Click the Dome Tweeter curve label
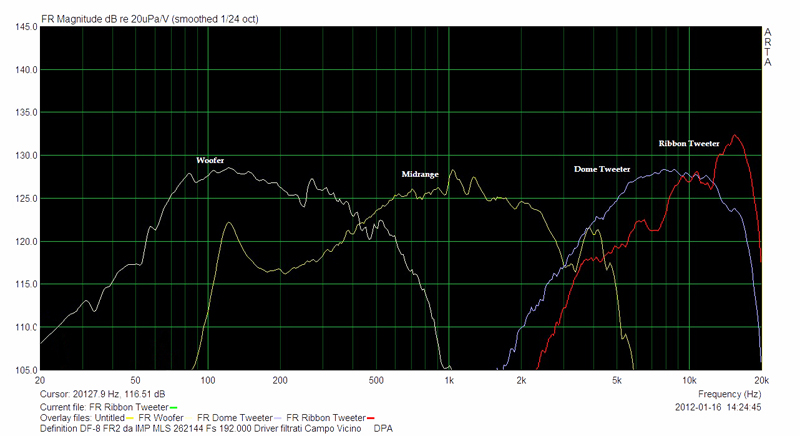 click(602, 169)
